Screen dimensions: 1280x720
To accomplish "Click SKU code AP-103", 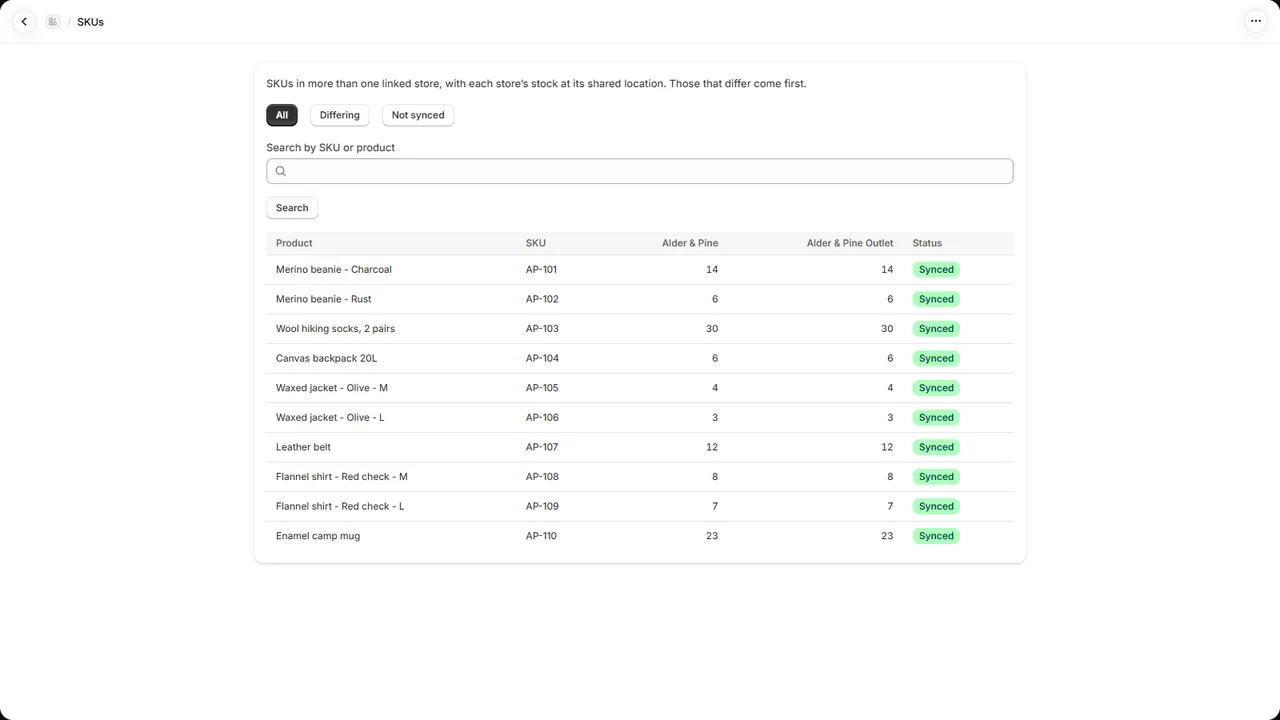I will click(542, 329).
